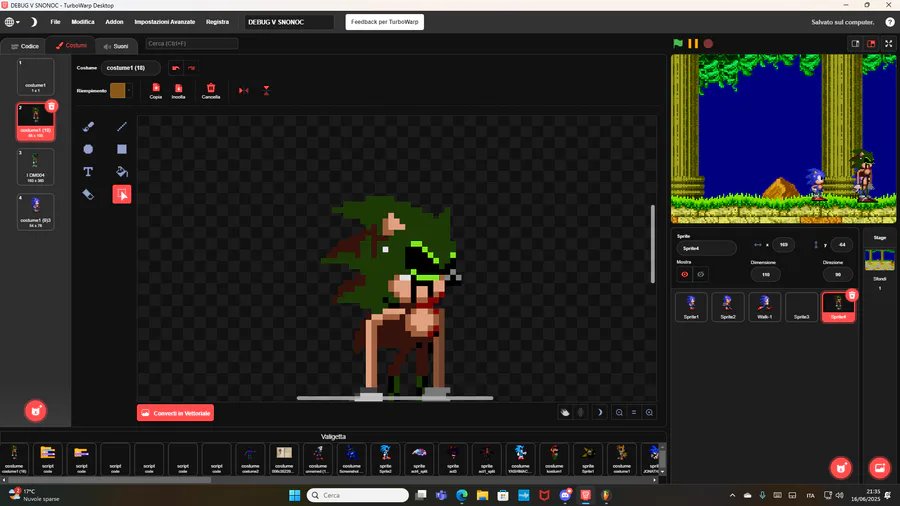Open Microsoft Edge from the taskbar
Viewport: 900px width, 506px height.
(x=461, y=495)
